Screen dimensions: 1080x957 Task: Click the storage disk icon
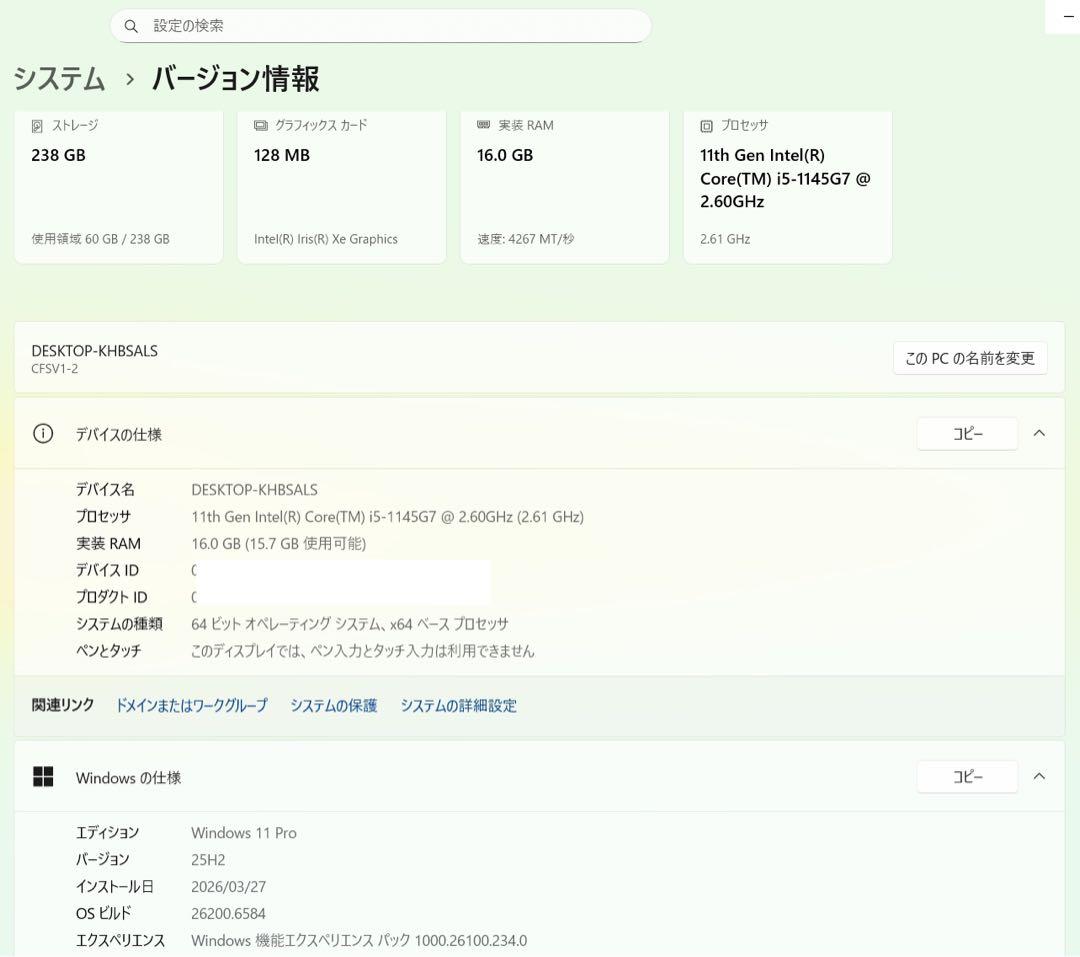pos(37,126)
